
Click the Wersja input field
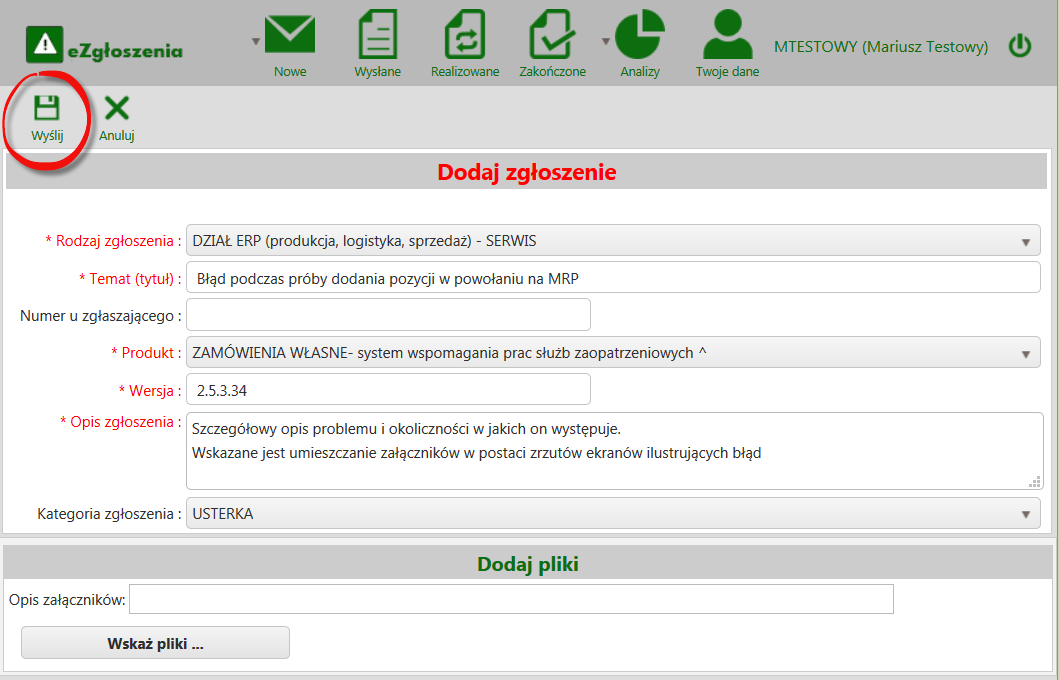[x=388, y=390]
